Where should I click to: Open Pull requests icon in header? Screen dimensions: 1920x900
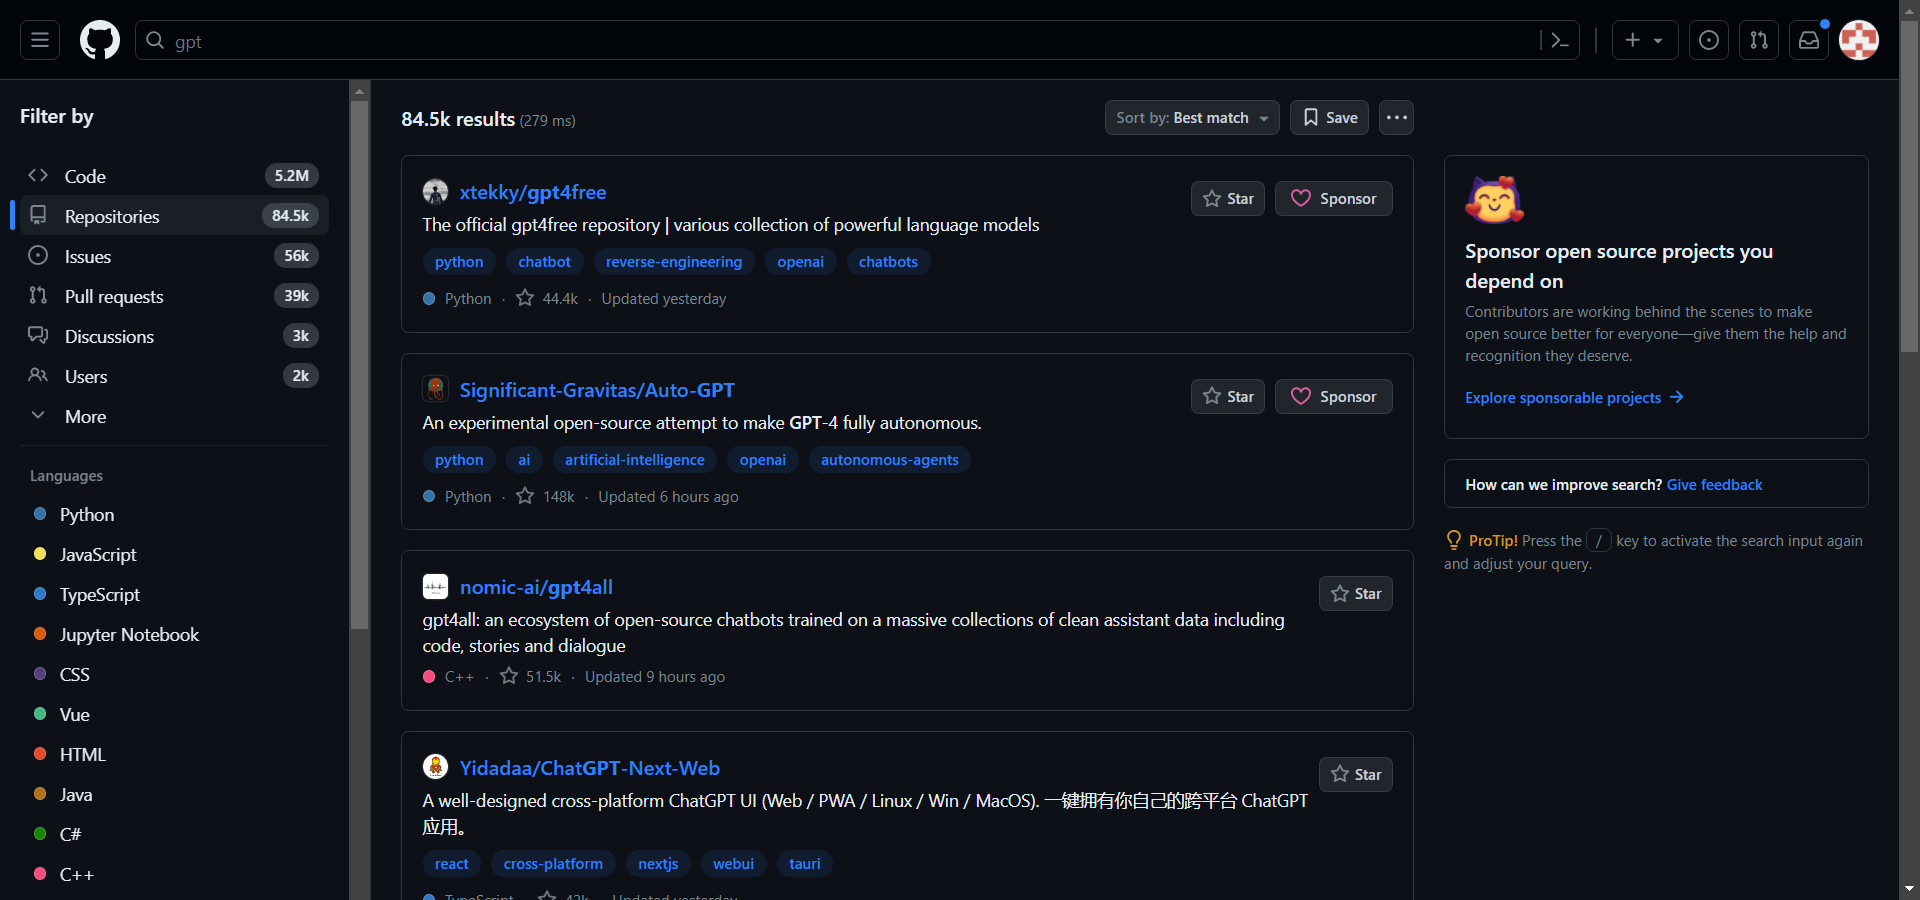pos(1759,40)
